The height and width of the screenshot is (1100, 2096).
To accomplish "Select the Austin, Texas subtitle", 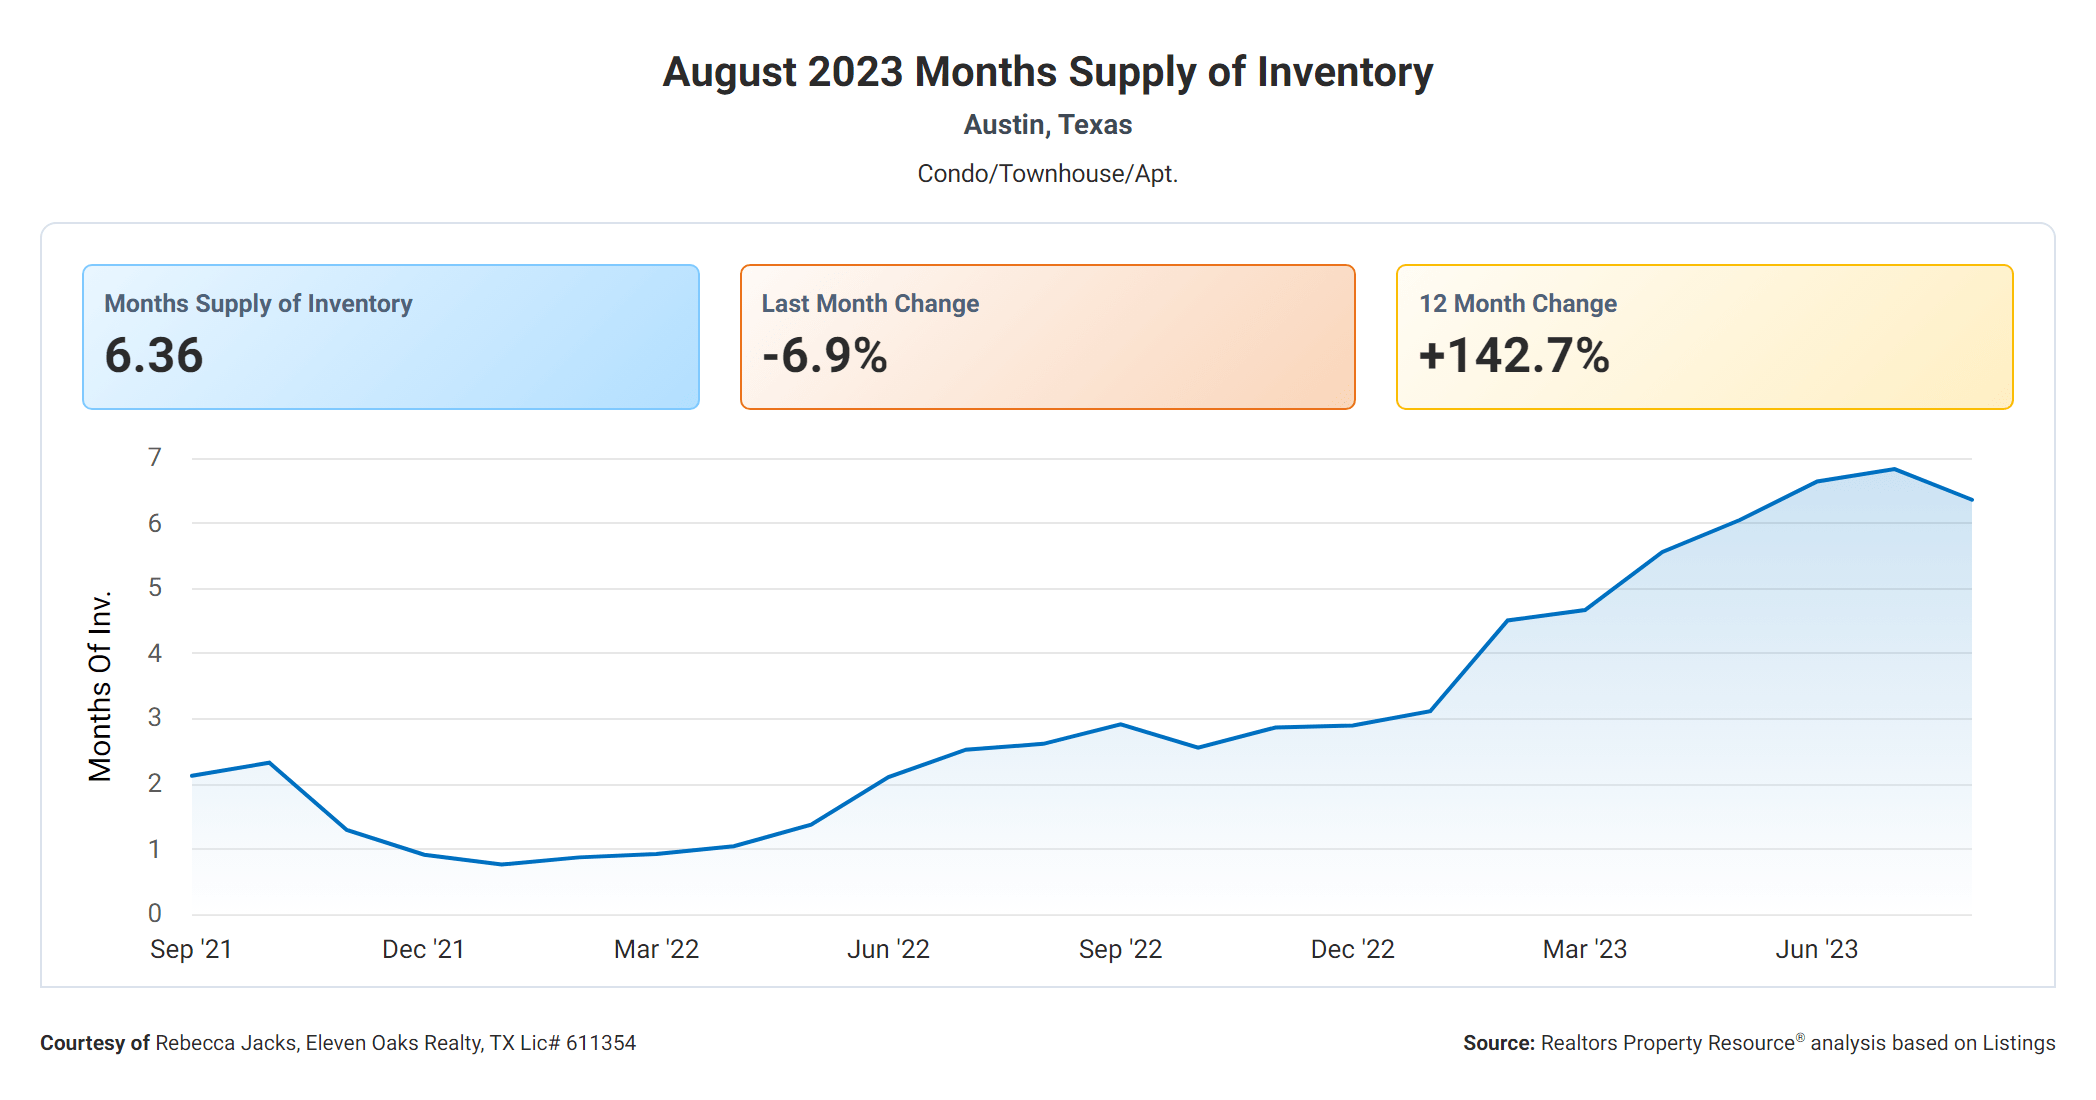I will coord(1047,124).
